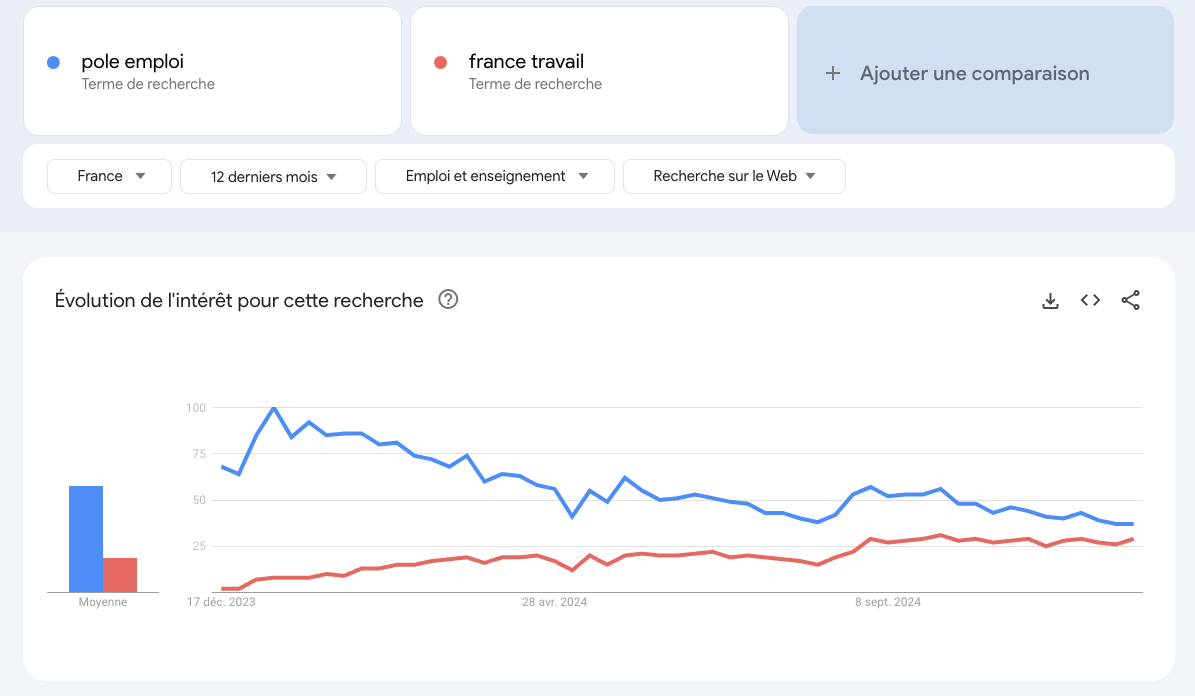Select the france travail term card

tap(598, 70)
